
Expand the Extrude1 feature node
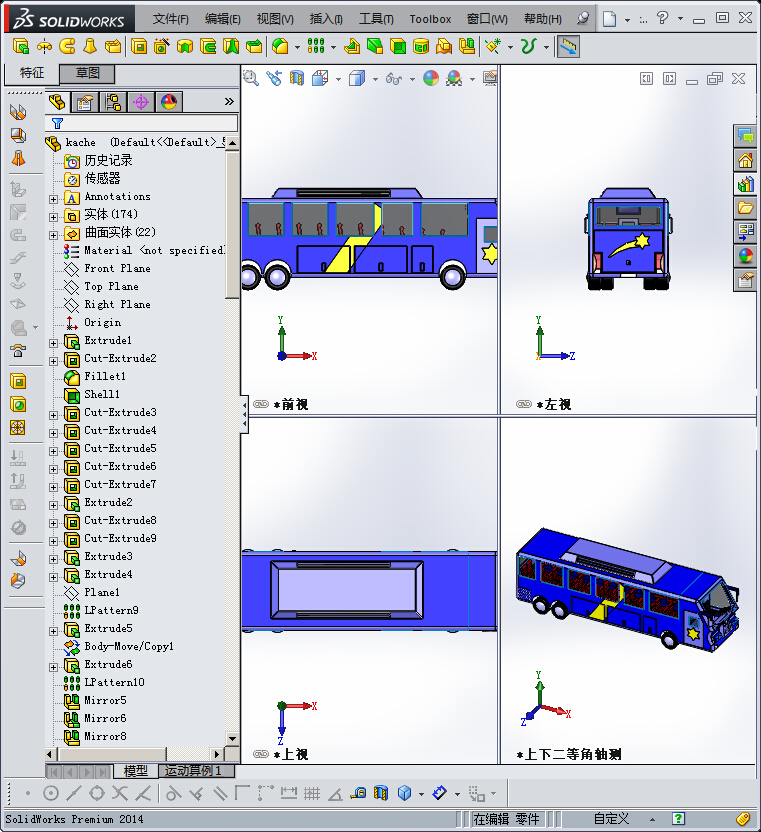(53, 343)
